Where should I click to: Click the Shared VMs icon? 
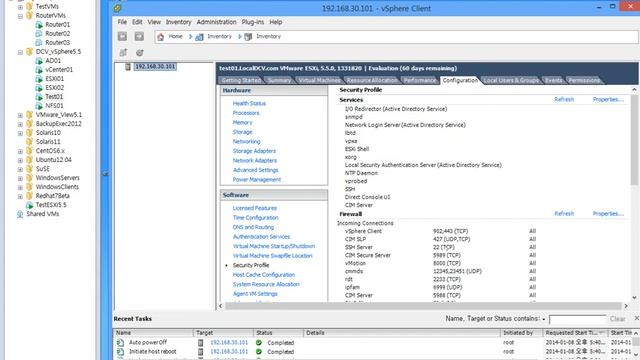[x=20, y=214]
